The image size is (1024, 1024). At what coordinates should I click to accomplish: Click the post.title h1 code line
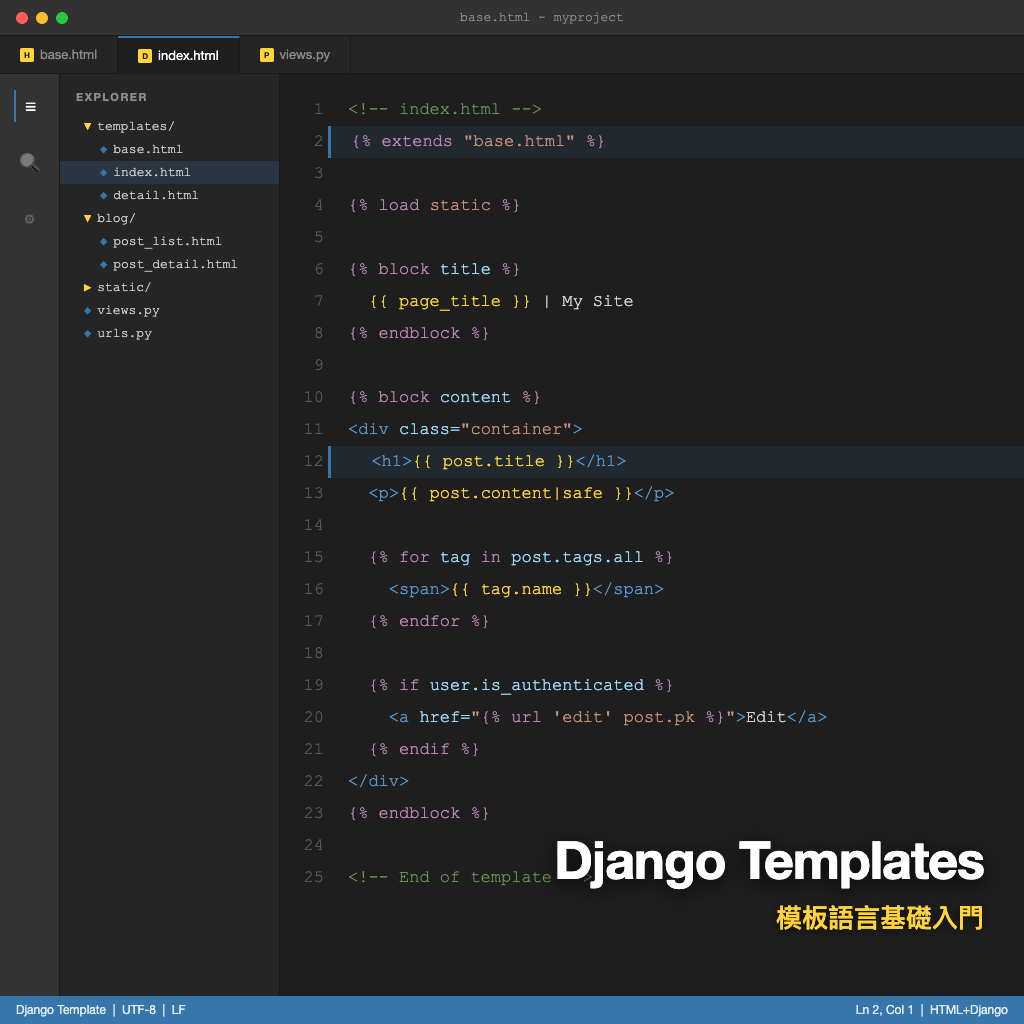coord(499,461)
